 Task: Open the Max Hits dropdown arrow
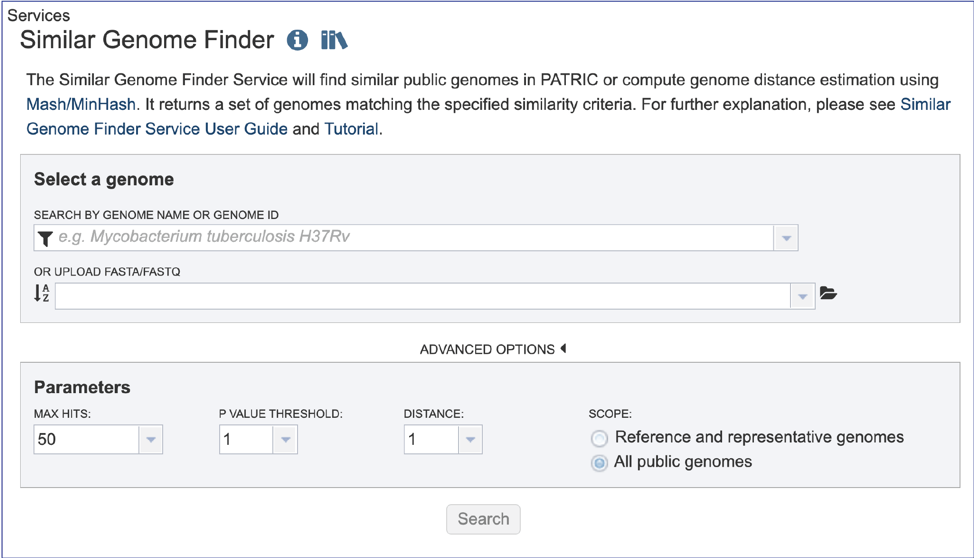150,440
